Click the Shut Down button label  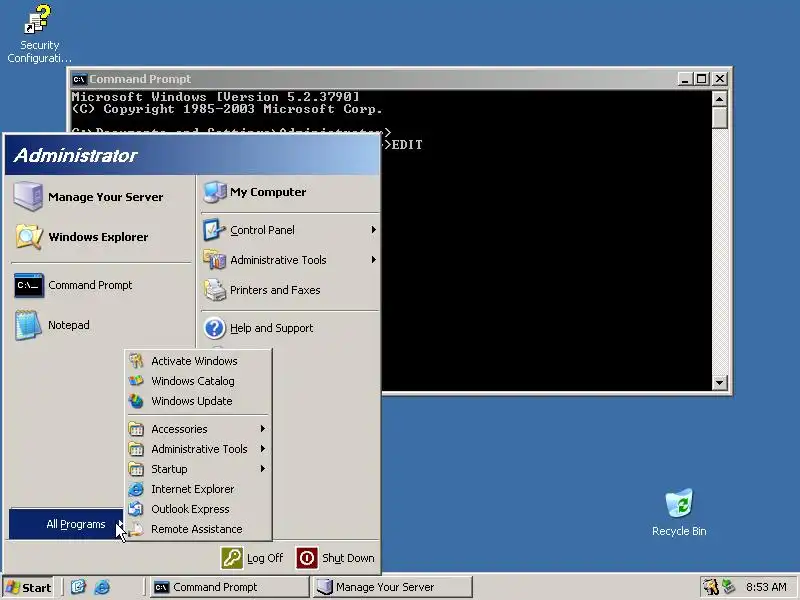pyautogui.click(x=348, y=558)
